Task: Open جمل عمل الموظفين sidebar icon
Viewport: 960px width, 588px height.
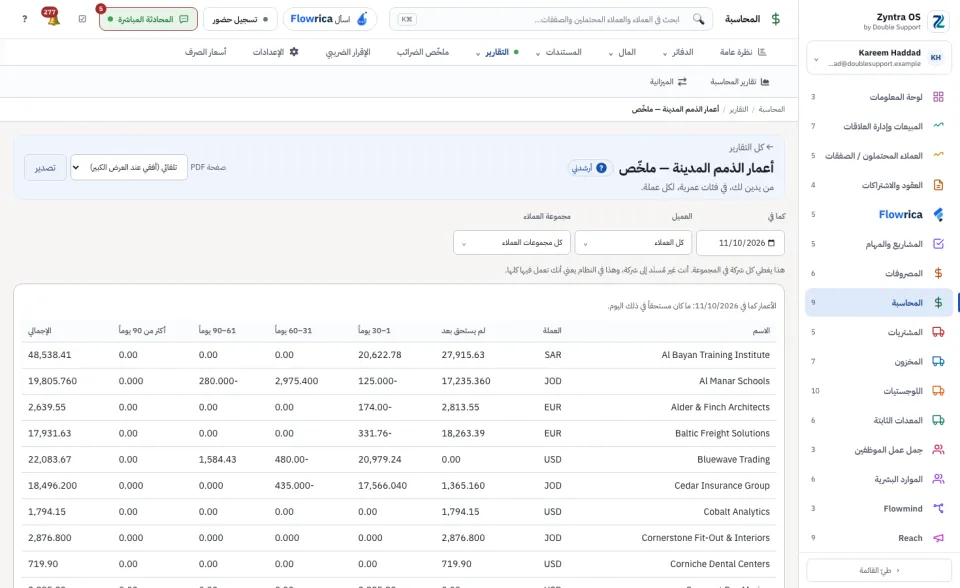Action: (938, 450)
